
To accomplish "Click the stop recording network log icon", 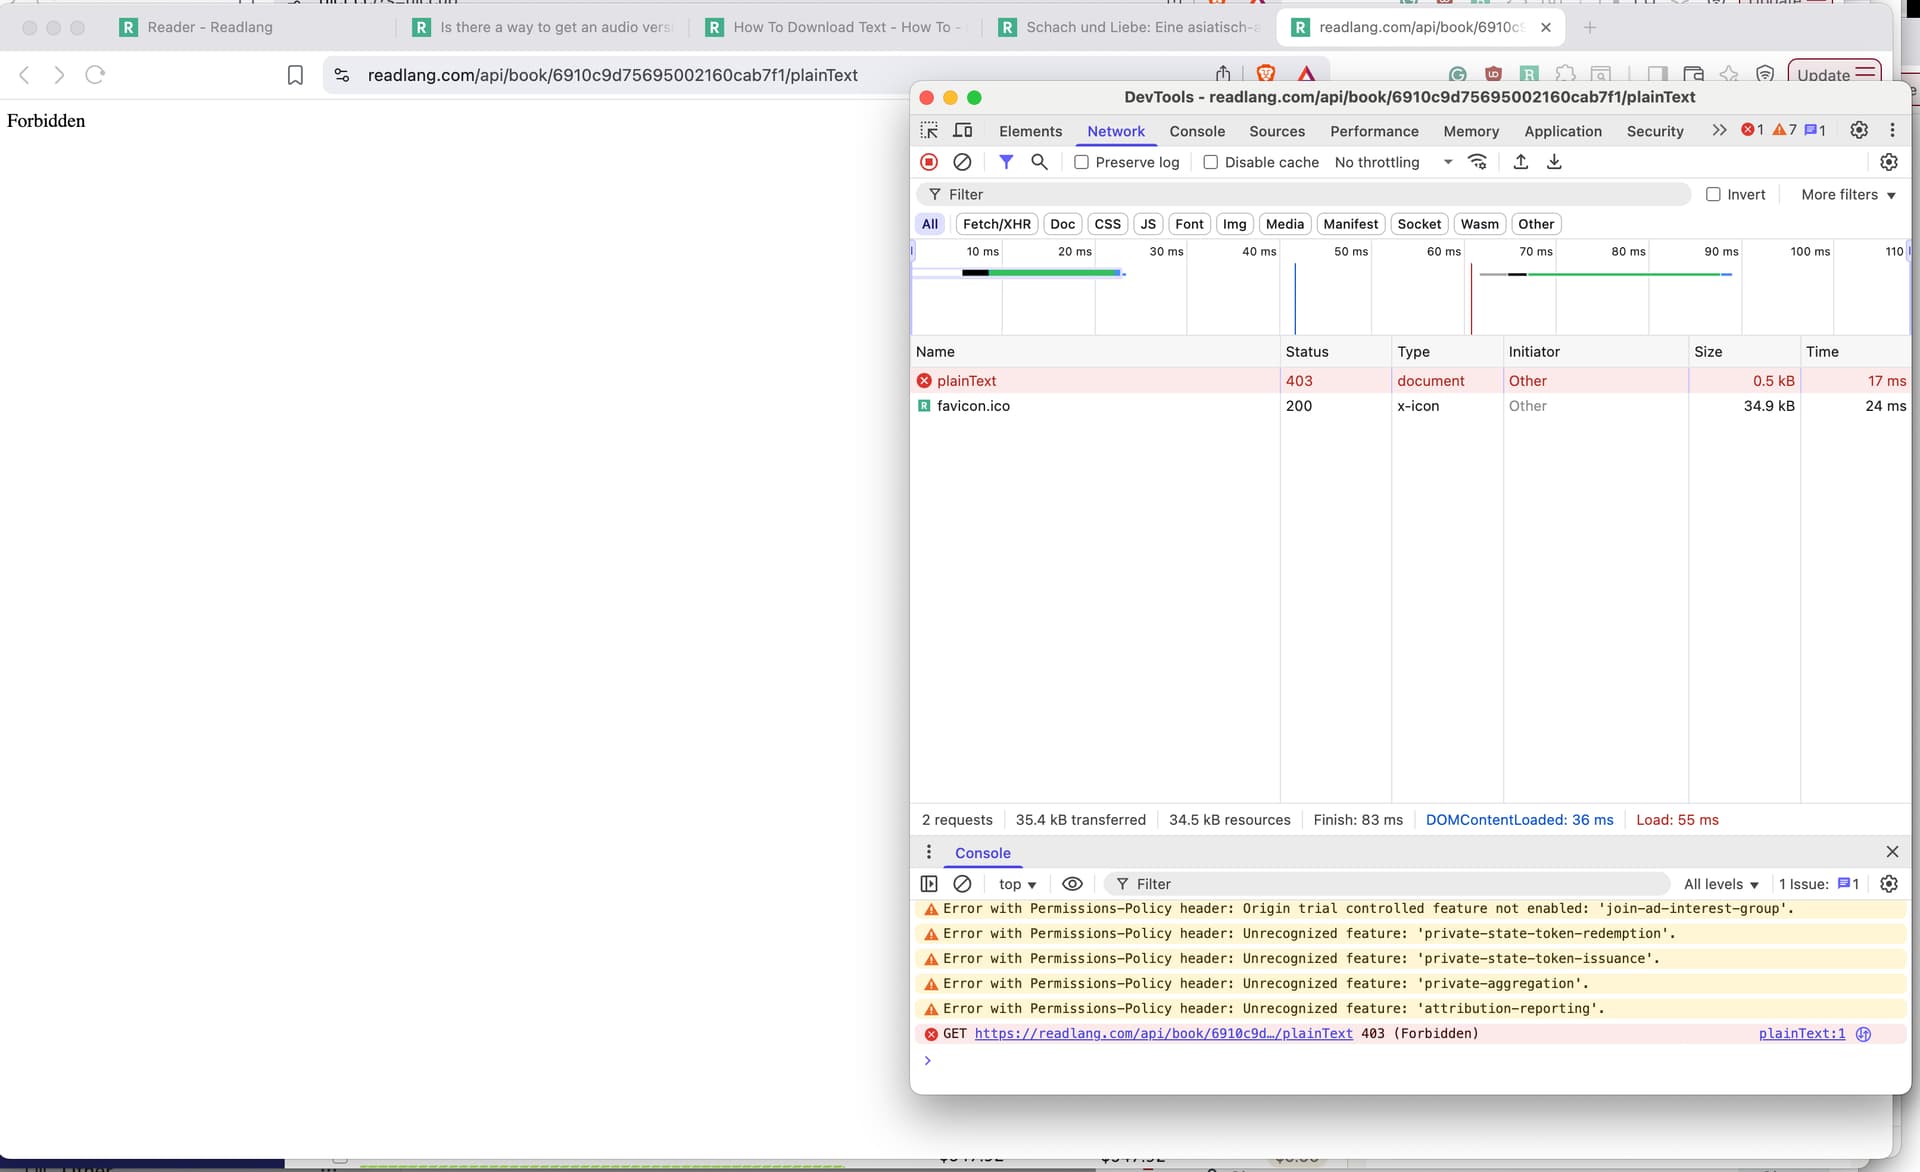I will (x=929, y=162).
